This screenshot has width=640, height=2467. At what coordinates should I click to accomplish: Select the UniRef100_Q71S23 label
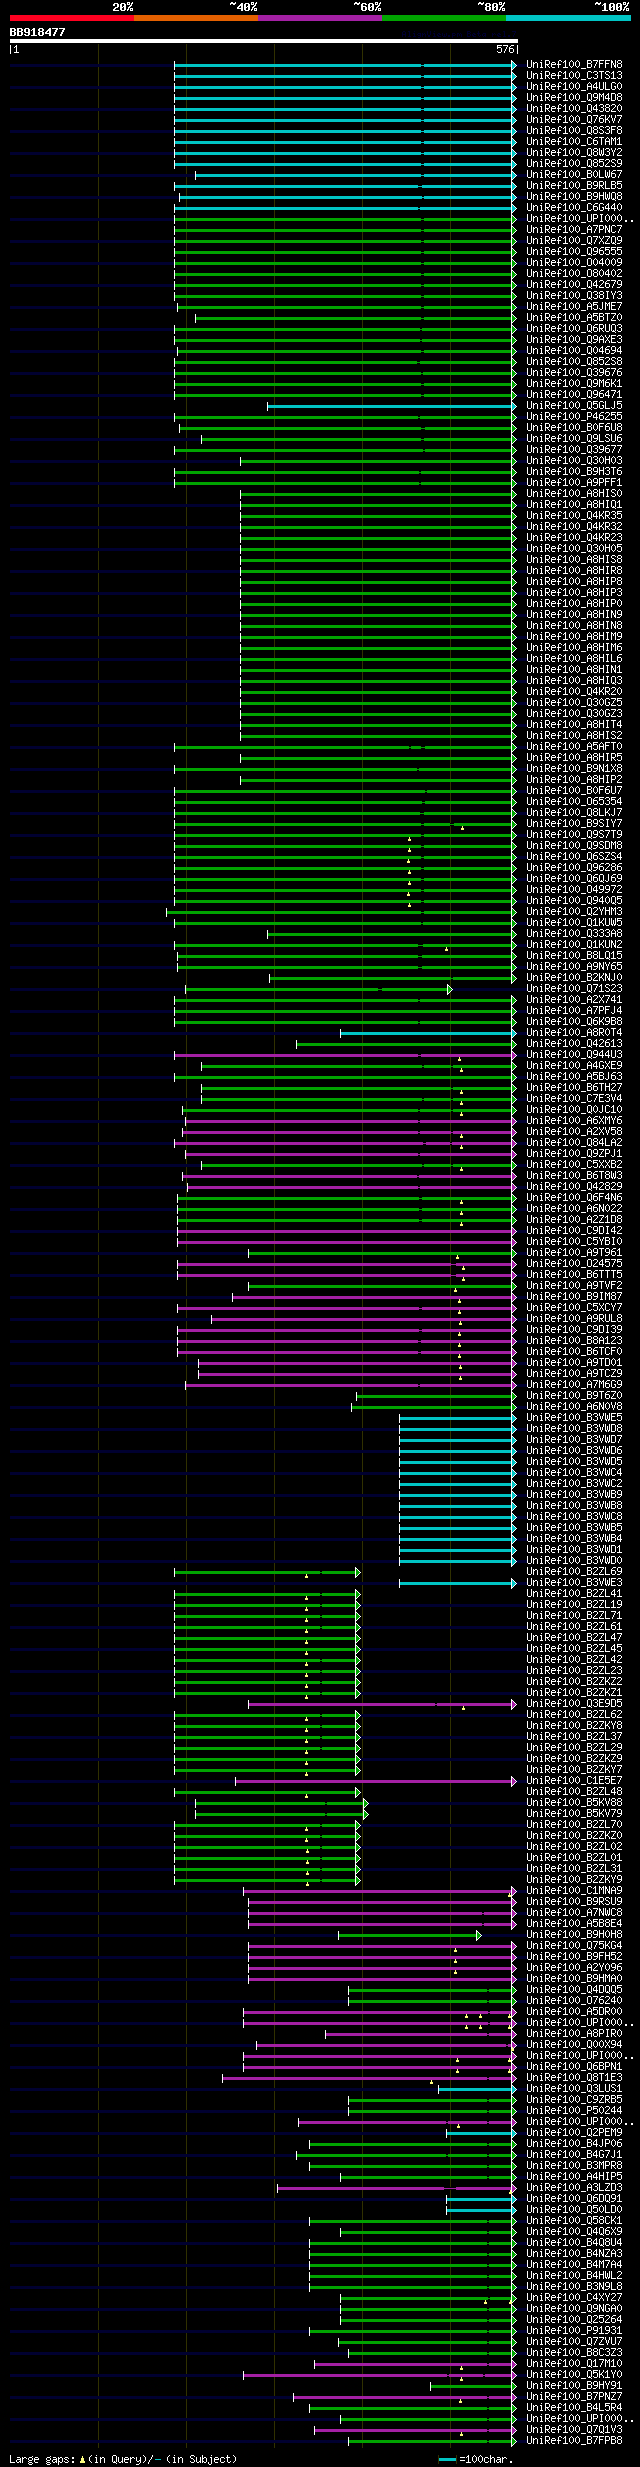pyautogui.click(x=574, y=988)
